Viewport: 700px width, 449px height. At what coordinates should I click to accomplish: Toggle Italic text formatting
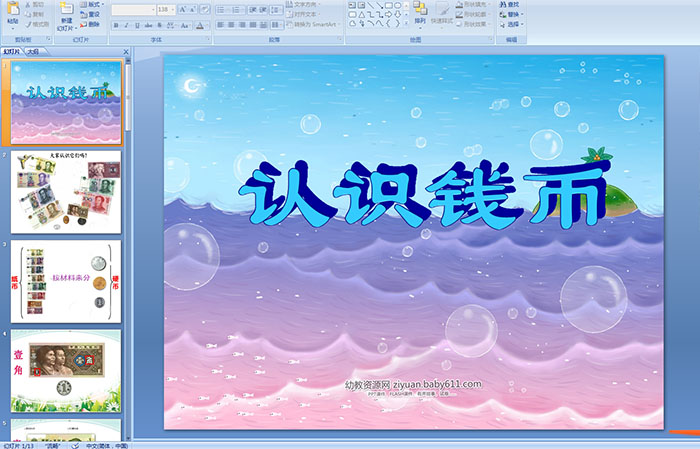[126, 24]
